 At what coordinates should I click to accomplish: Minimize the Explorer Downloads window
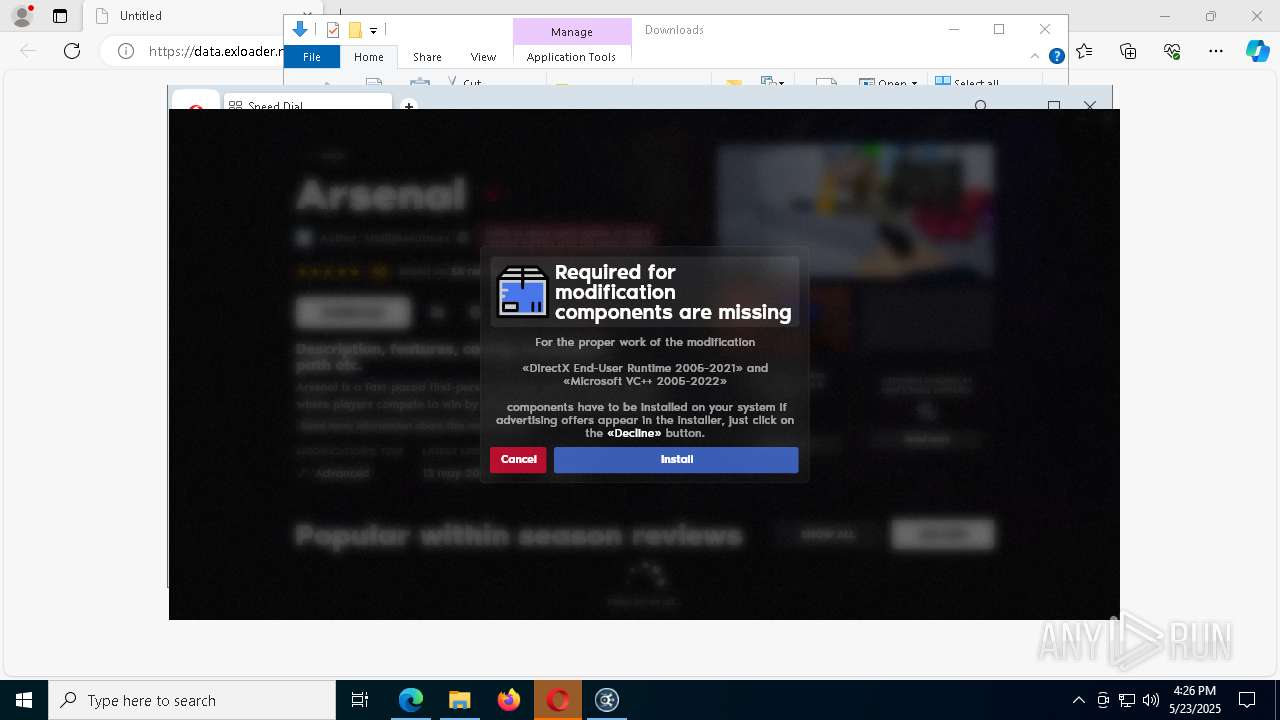(953, 29)
